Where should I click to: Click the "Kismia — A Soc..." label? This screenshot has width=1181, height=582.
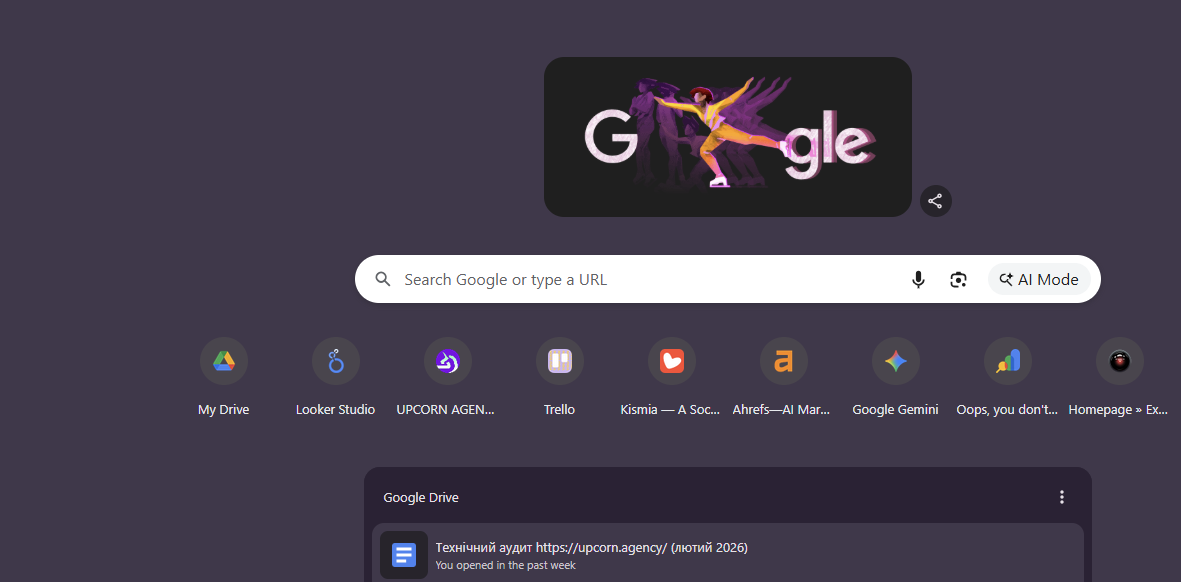(670, 410)
